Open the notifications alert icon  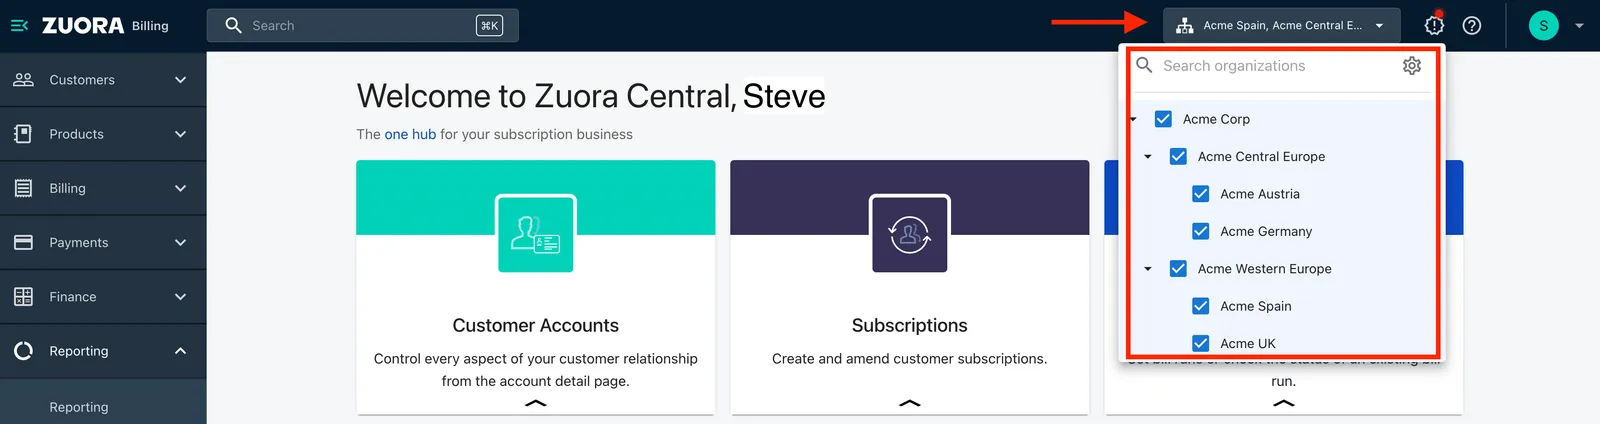point(1434,25)
